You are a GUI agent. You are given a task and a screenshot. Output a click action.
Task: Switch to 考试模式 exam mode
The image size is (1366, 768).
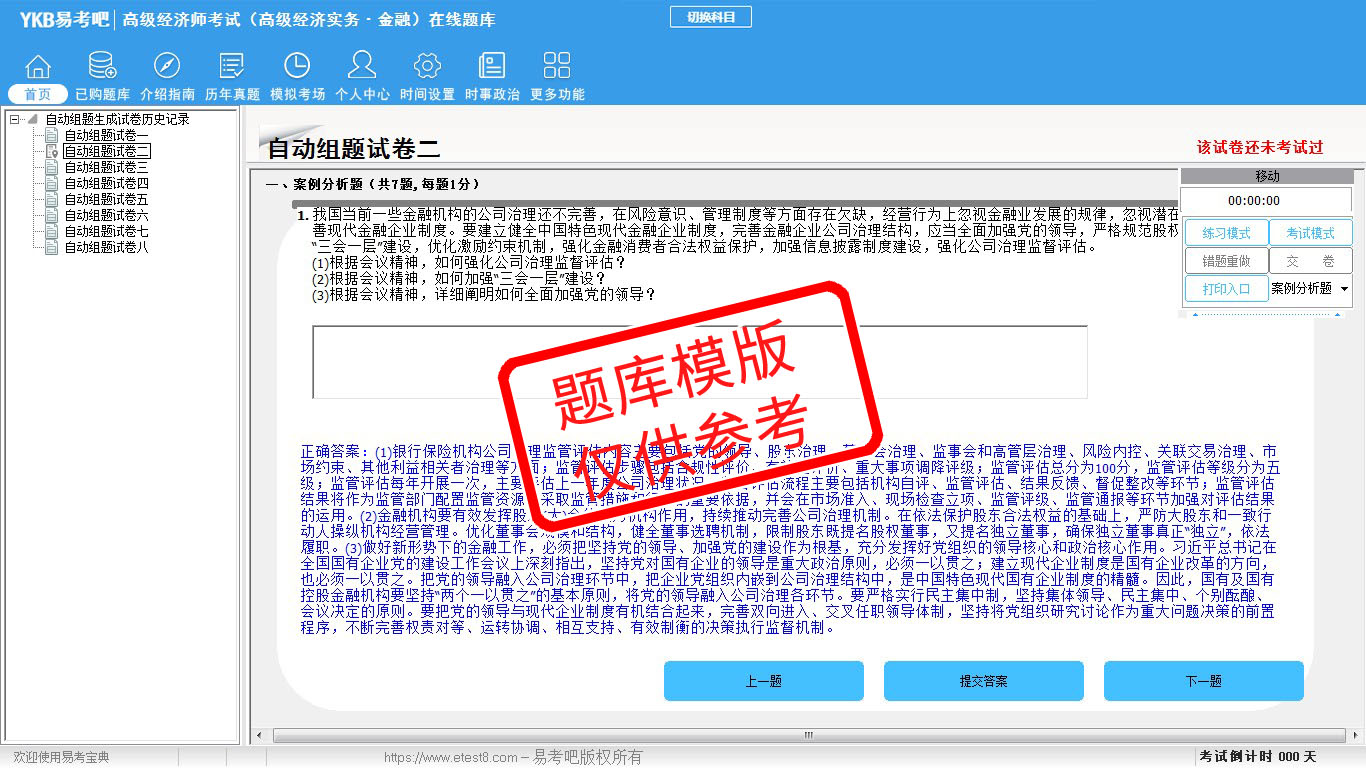(1310, 233)
